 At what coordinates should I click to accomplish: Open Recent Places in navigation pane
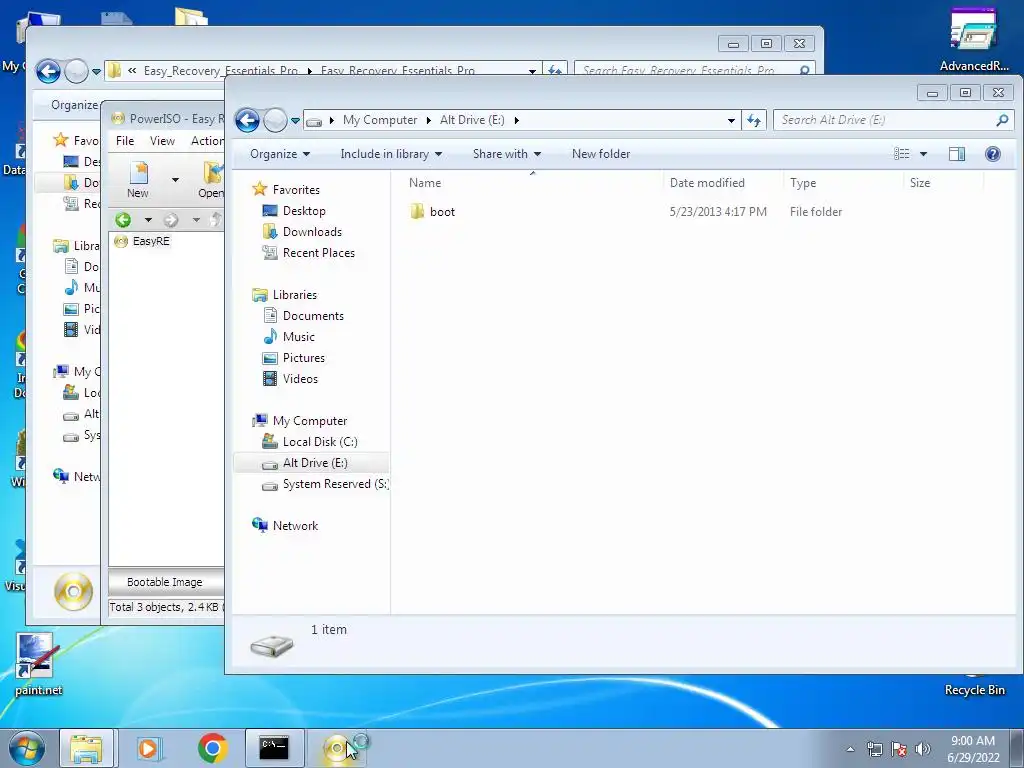(319, 253)
